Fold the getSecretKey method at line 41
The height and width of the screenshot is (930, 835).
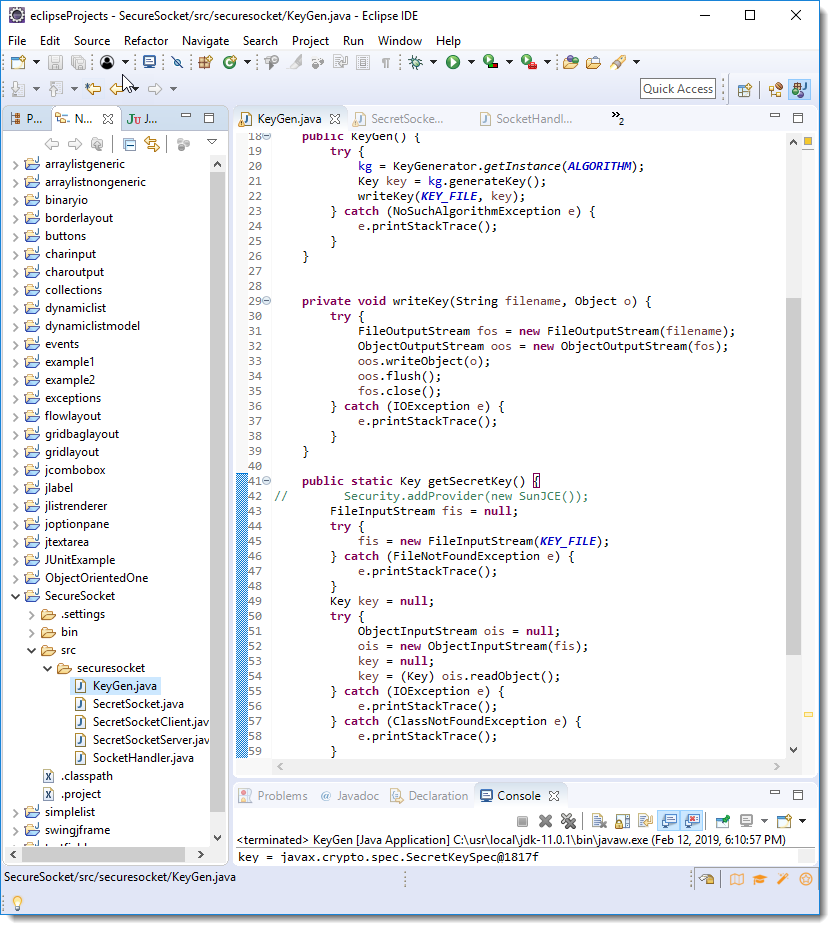click(x=267, y=480)
